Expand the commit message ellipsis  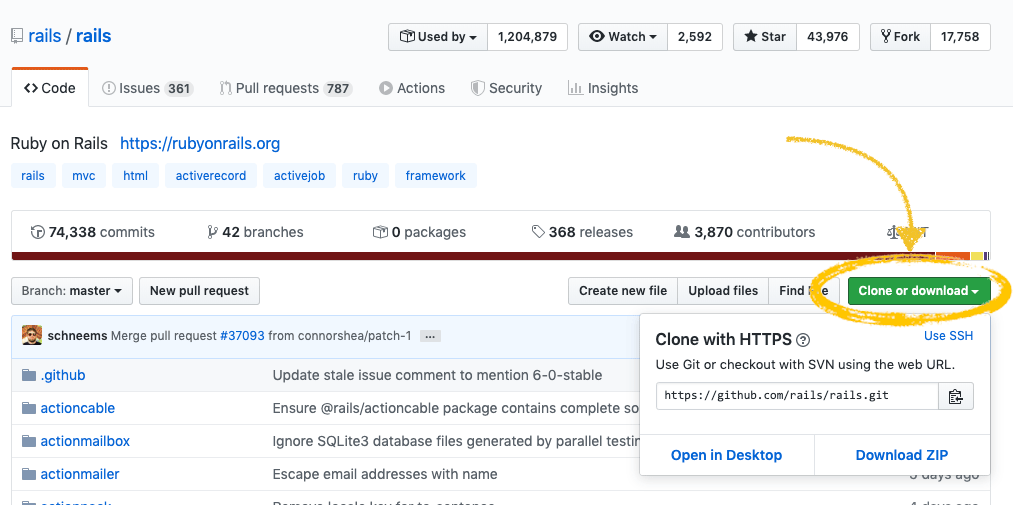pos(430,336)
